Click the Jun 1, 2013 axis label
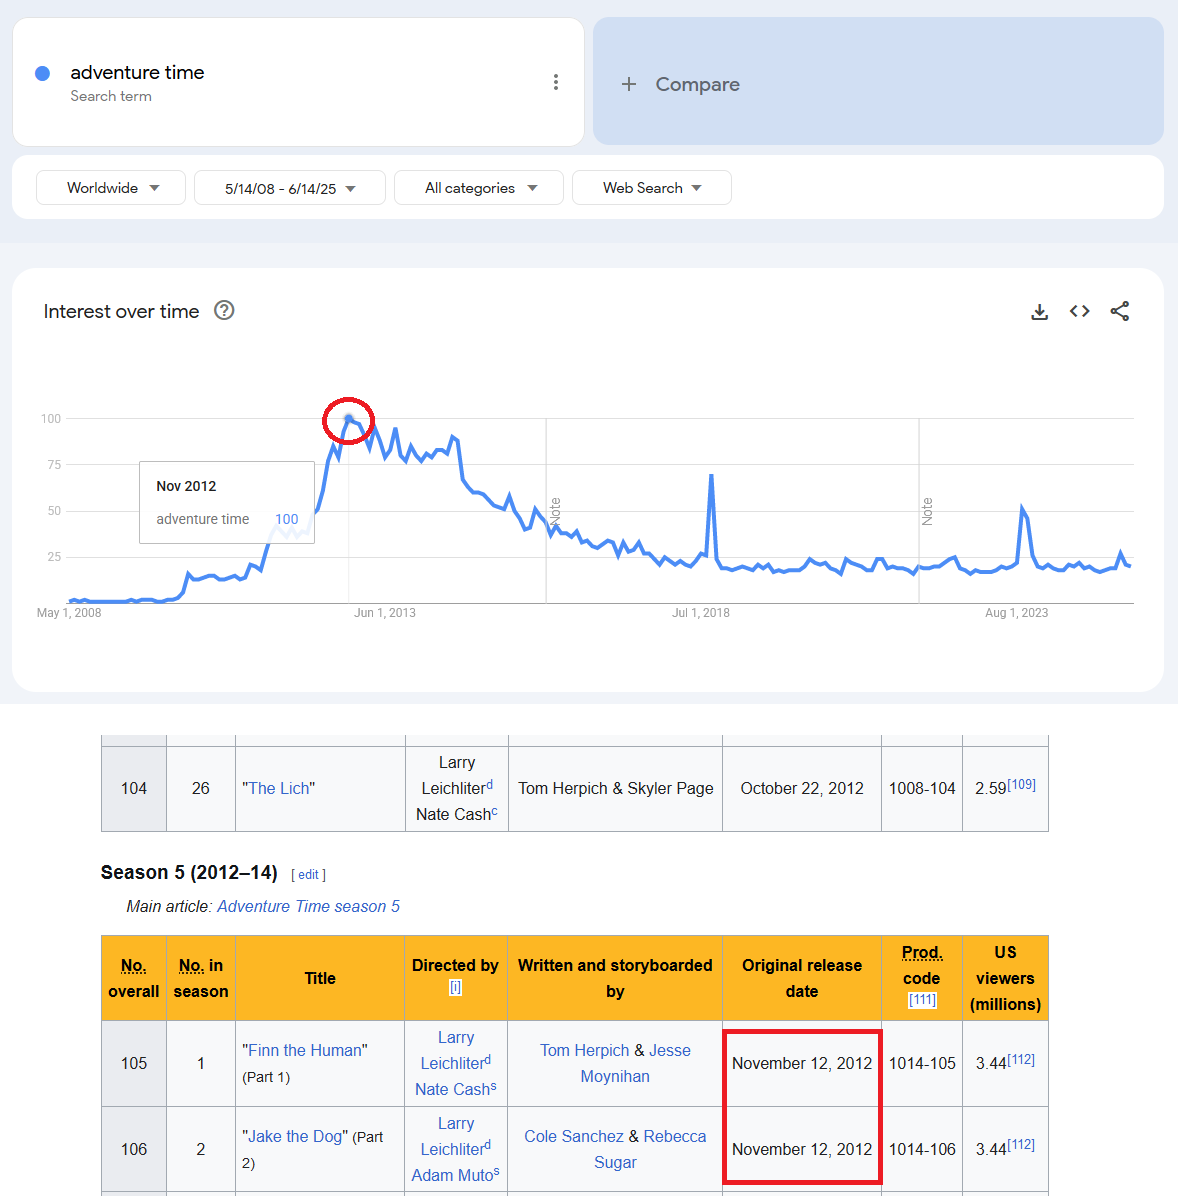This screenshot has width=1178, height=1196. tap(385, 612)
